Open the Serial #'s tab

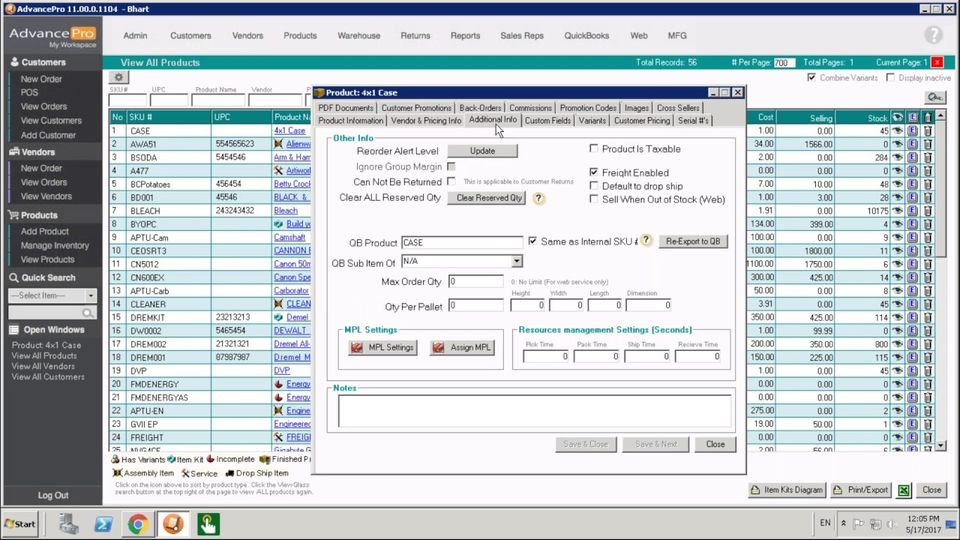click(693, 121)
